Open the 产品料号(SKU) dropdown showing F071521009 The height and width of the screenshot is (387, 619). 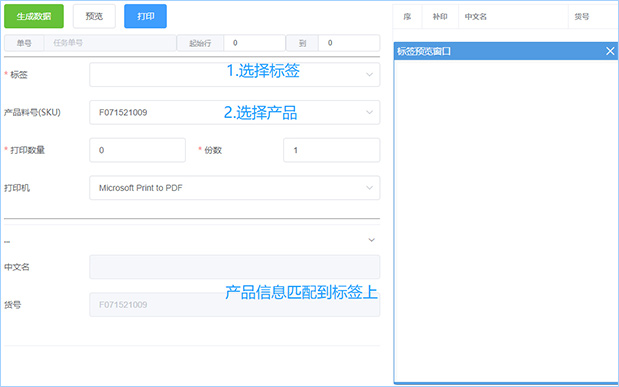pos(234,113)
